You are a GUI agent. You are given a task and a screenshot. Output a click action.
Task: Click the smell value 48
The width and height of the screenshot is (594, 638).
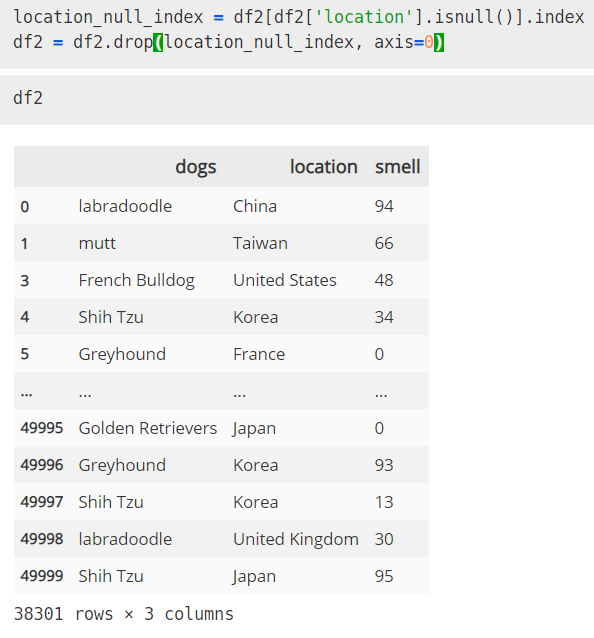(384, 280)
